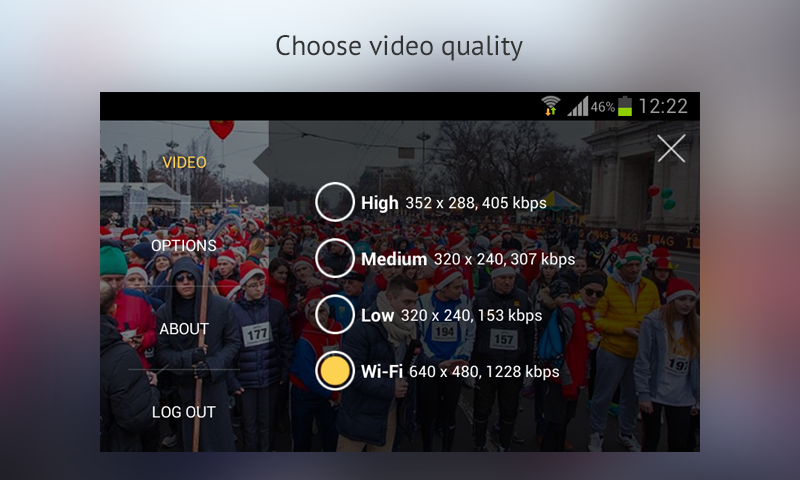Select the High quality radio circle
Screen dimensions: 800x480
pos(335,202)
